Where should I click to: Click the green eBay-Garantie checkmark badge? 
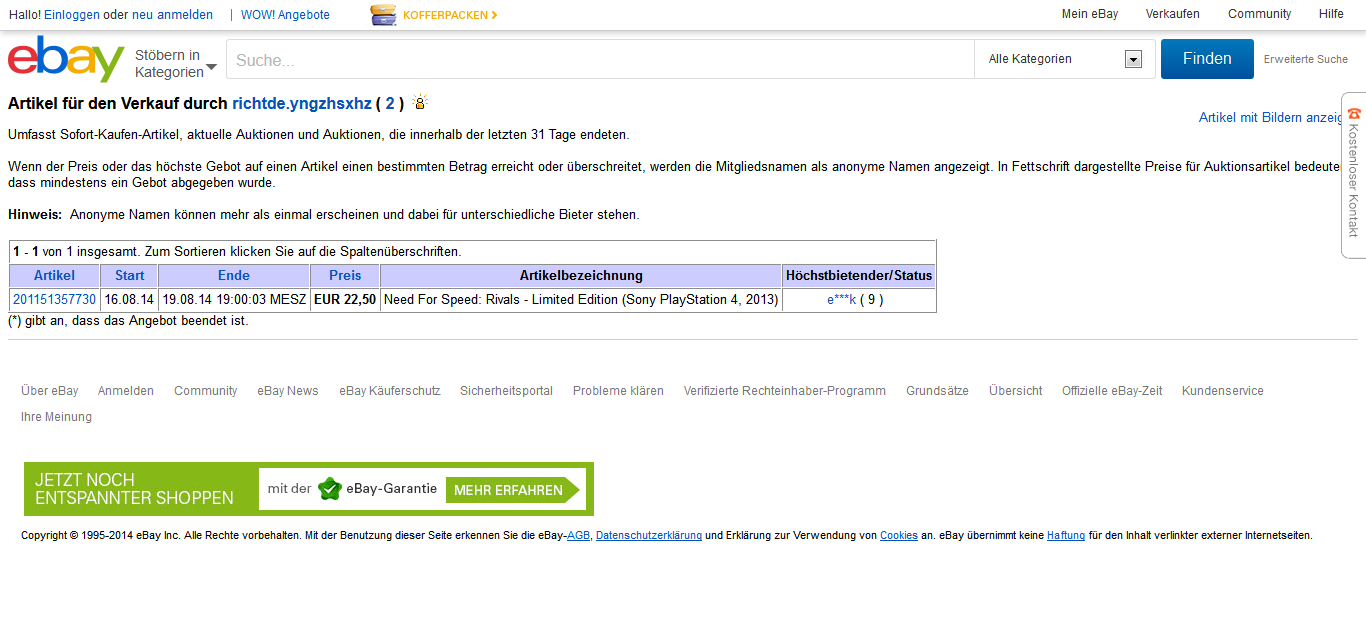(329, 489)
